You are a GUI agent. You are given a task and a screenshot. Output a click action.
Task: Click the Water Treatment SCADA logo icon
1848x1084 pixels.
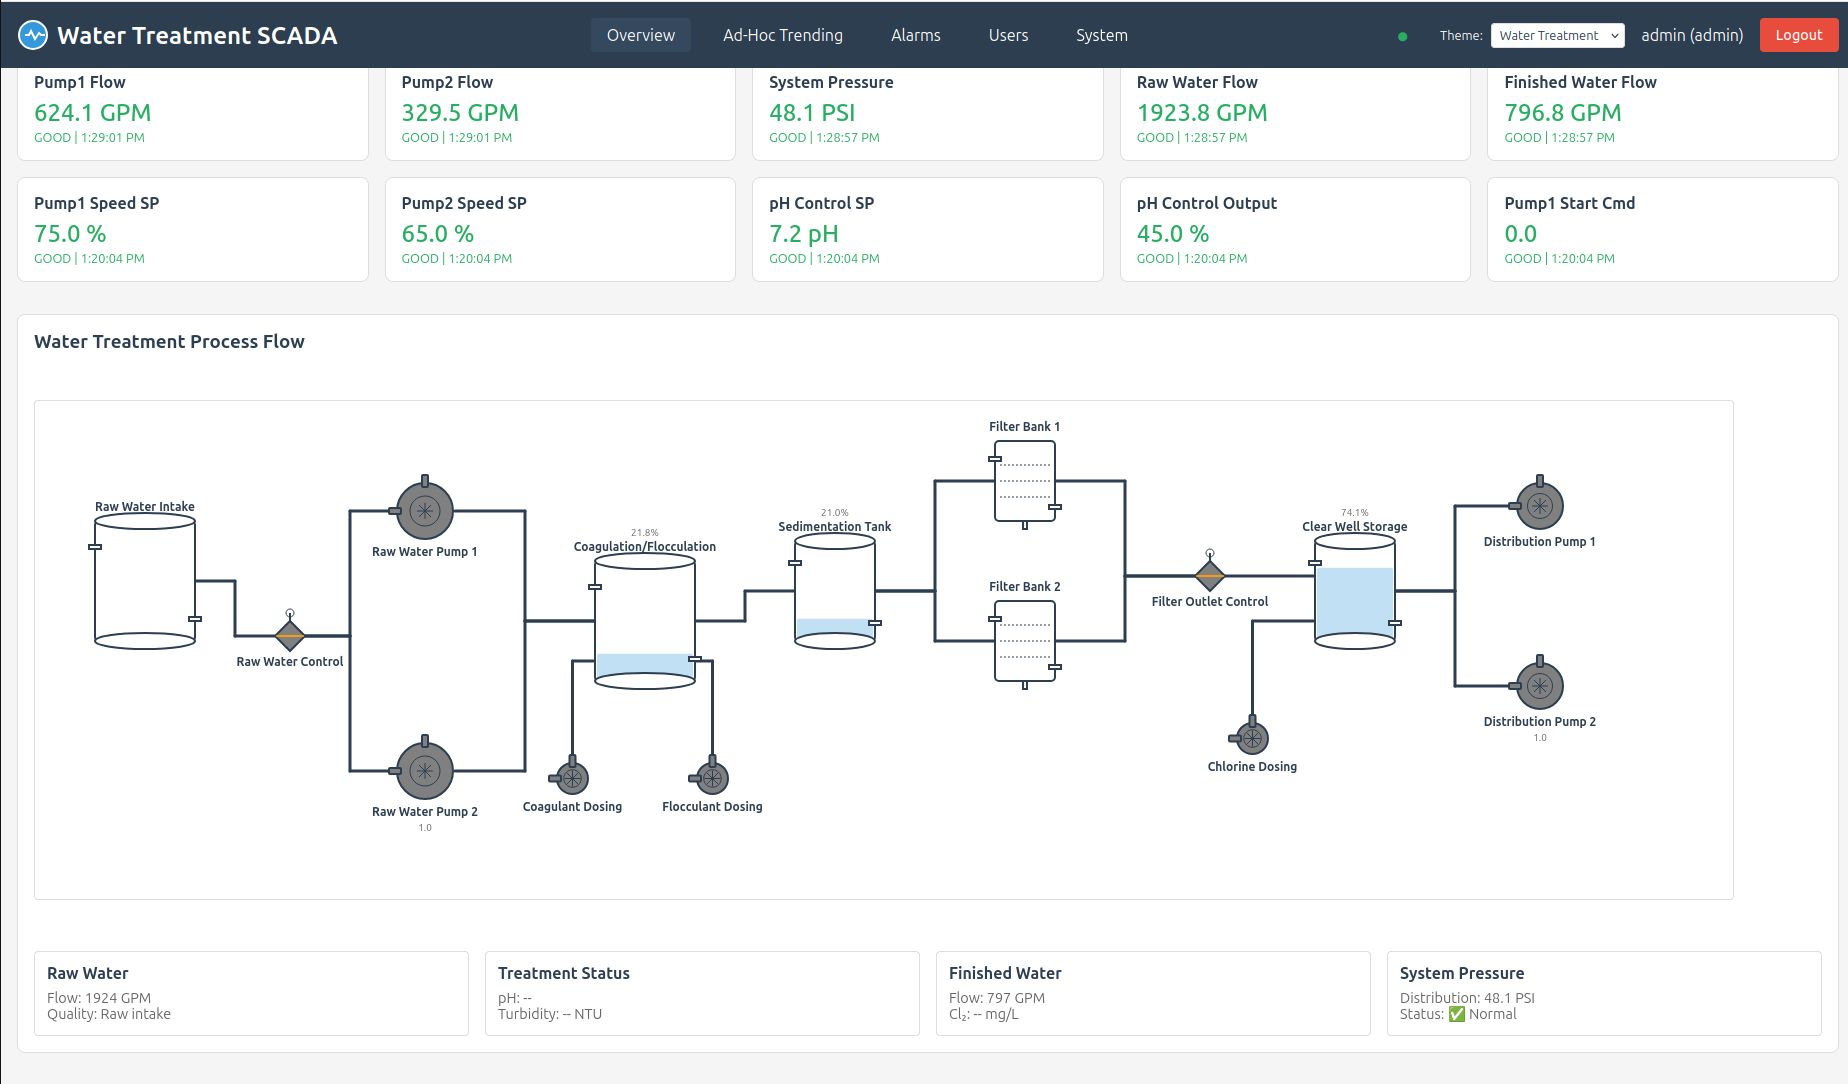click(33, 35)
